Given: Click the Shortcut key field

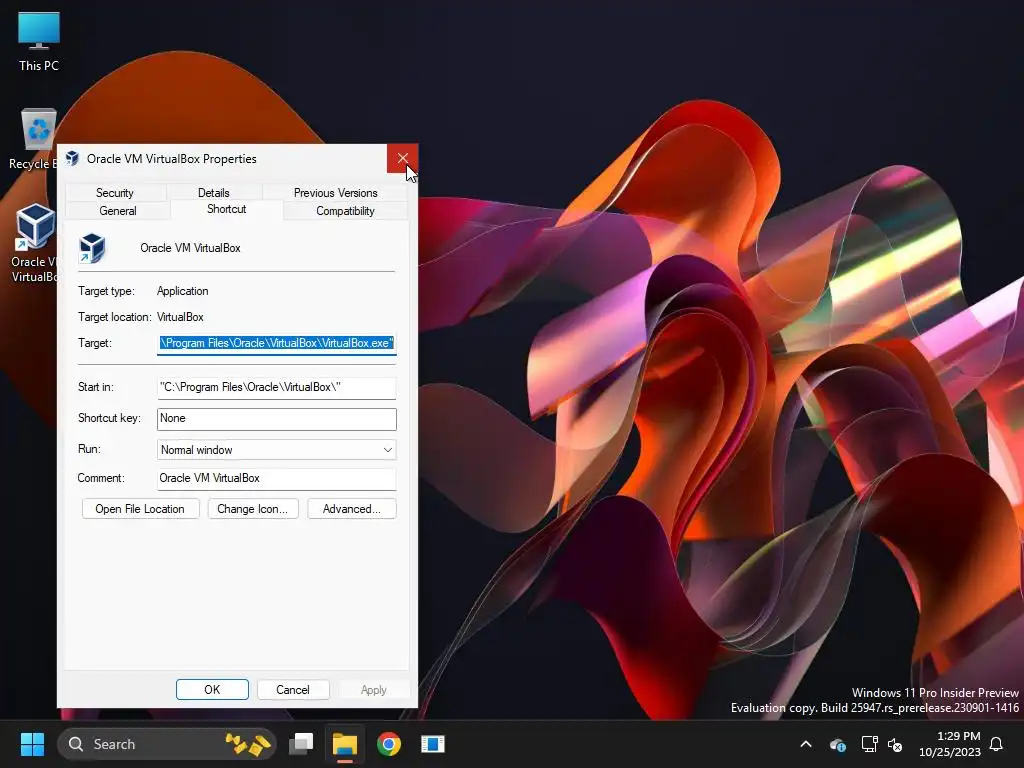Looking at the screenshot, I should tap(276, 419).
